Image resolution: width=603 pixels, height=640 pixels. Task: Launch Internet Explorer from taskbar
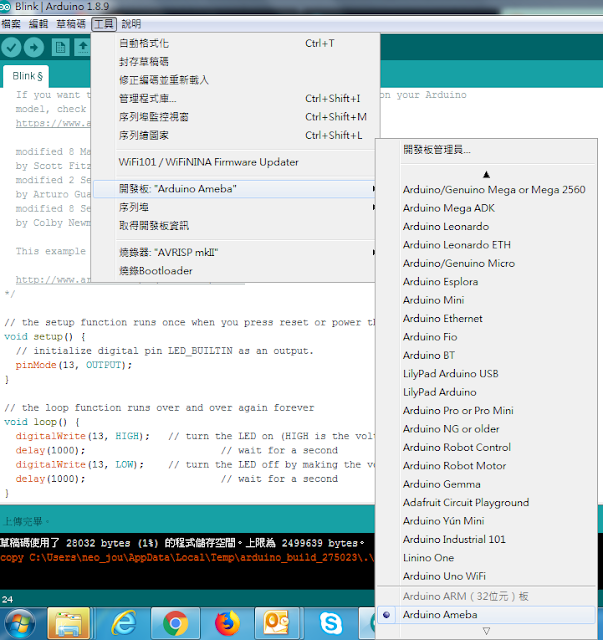click(x=124, y=624)
